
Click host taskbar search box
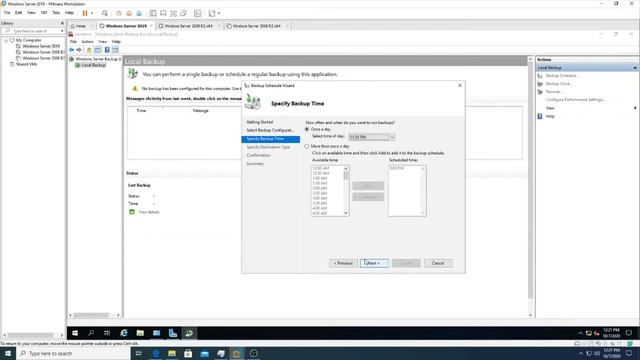pos(73,353)
